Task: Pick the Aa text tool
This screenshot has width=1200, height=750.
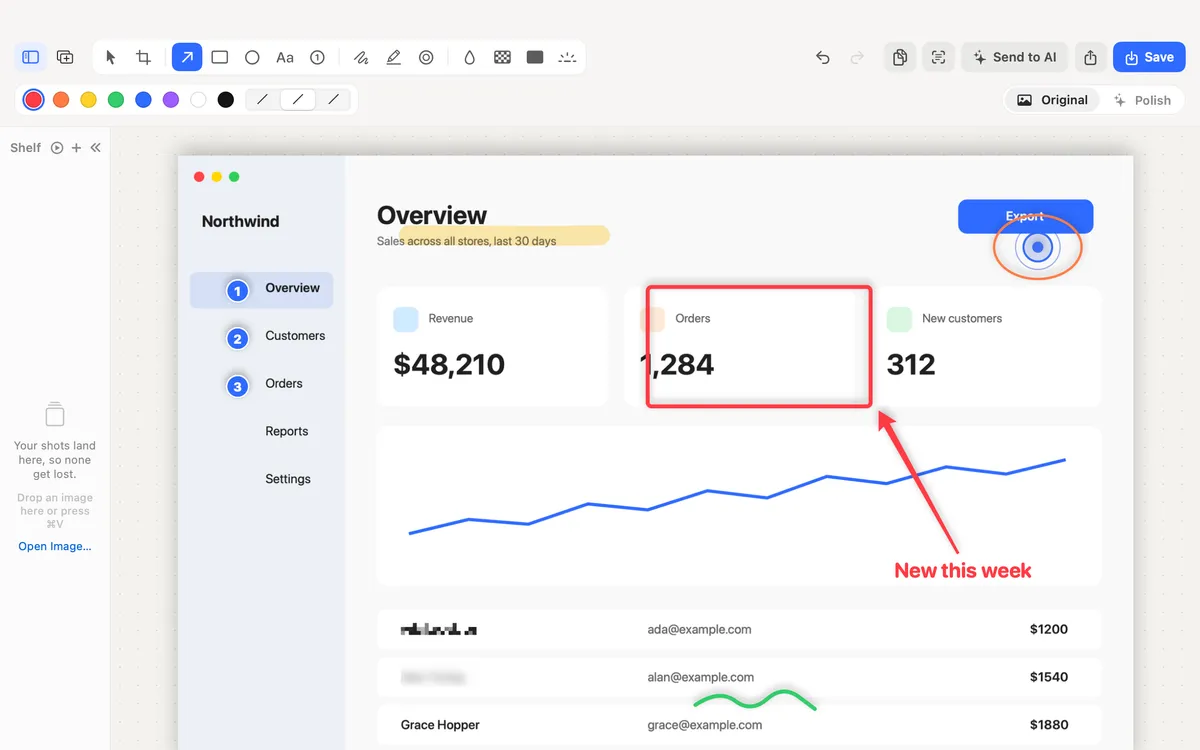Action: coord(285,57)
